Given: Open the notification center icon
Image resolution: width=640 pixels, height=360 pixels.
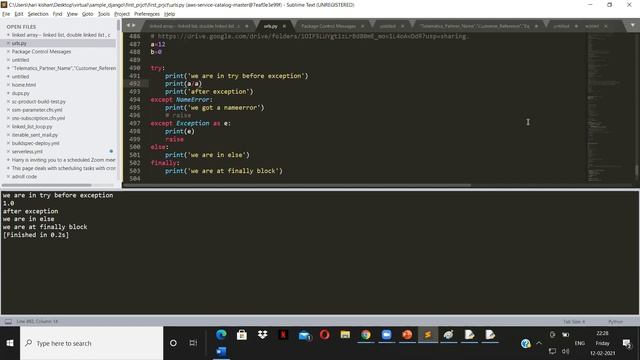Looking at the screenshot, I should point(627,344).
